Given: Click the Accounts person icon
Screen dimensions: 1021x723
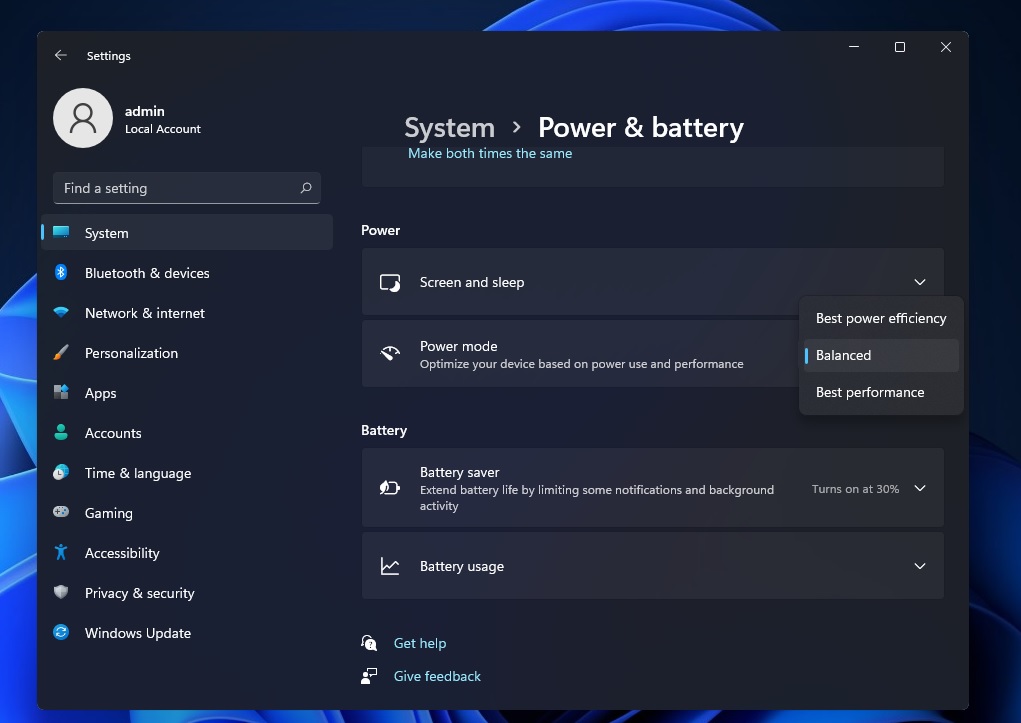Looking at the screenshot, I should coord(61,433).
